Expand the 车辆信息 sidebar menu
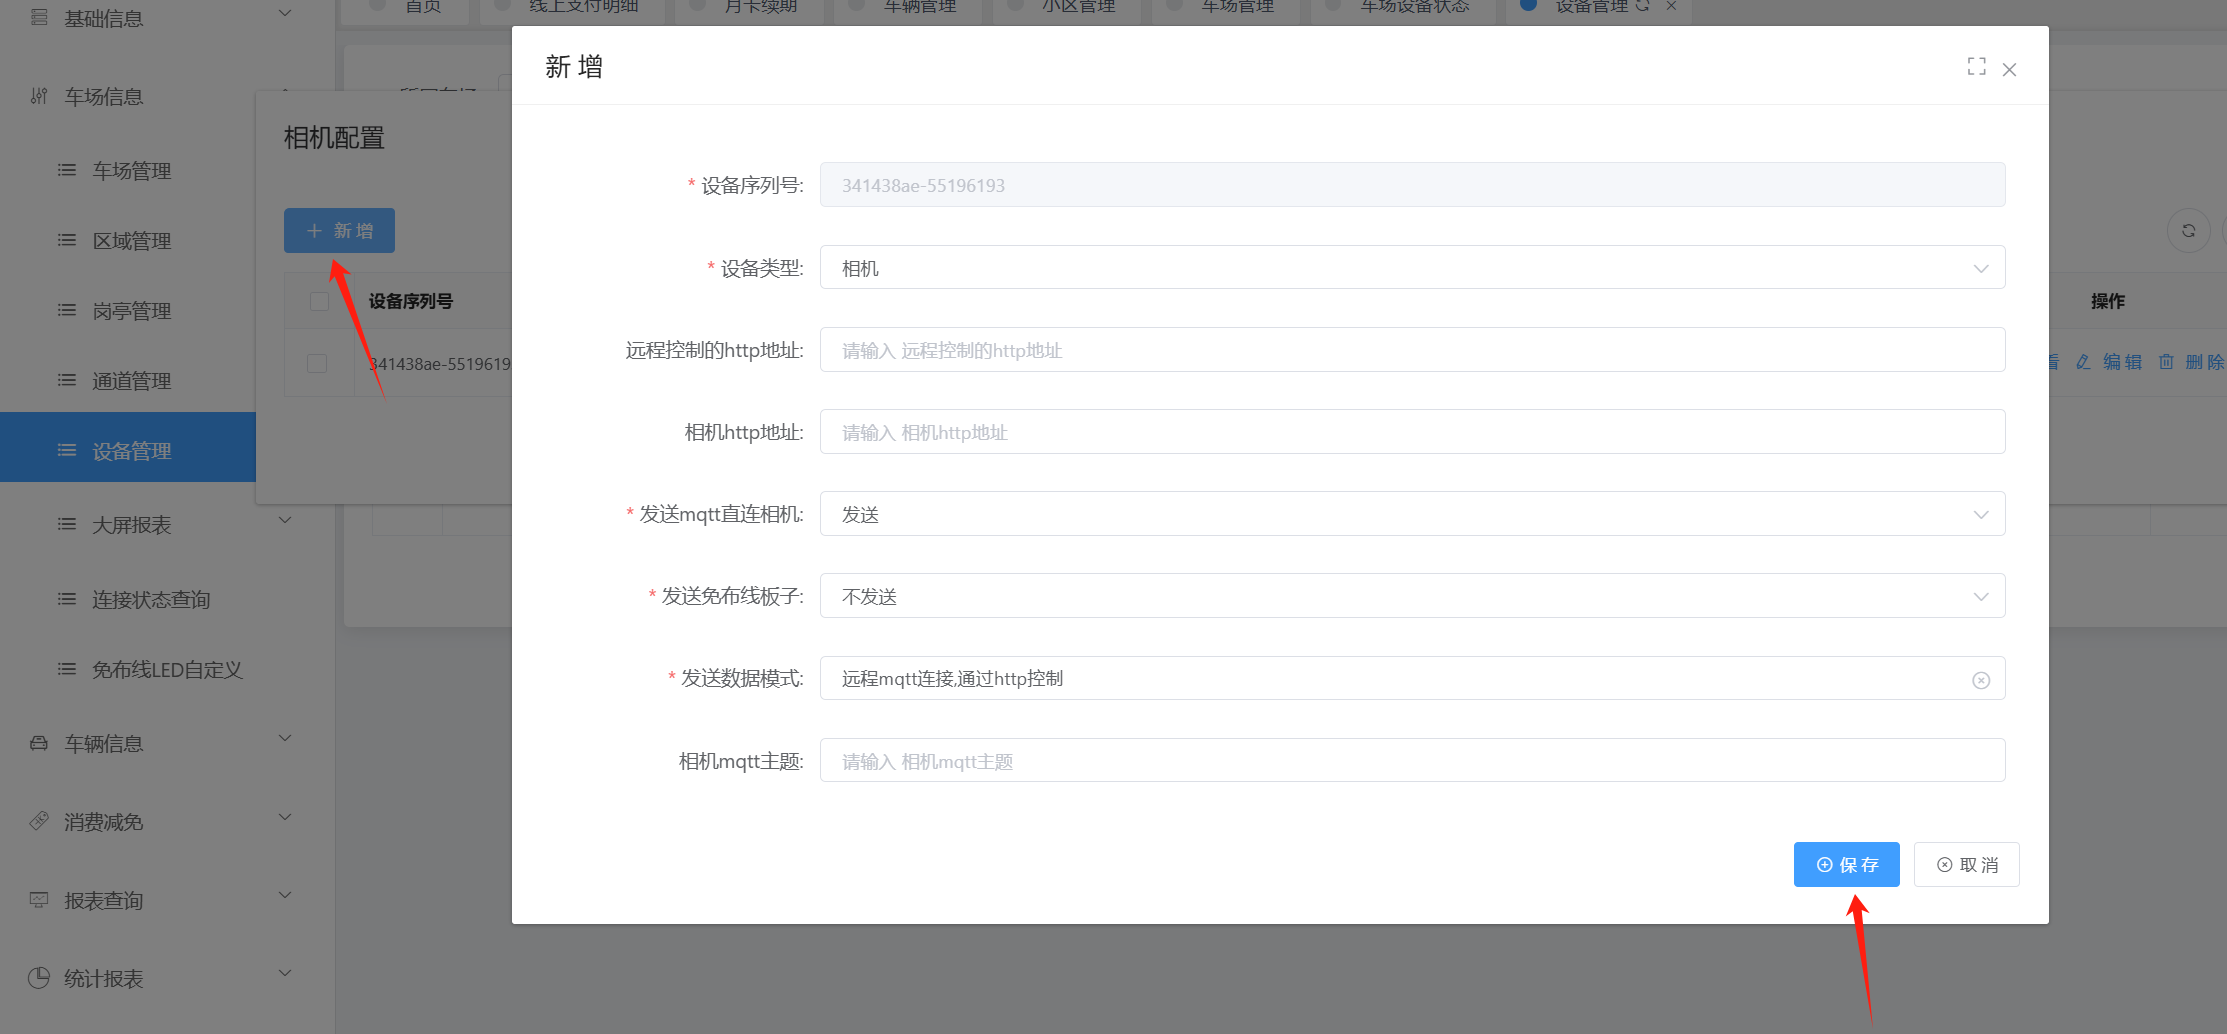The image size is (2227, 1034). 285,739
